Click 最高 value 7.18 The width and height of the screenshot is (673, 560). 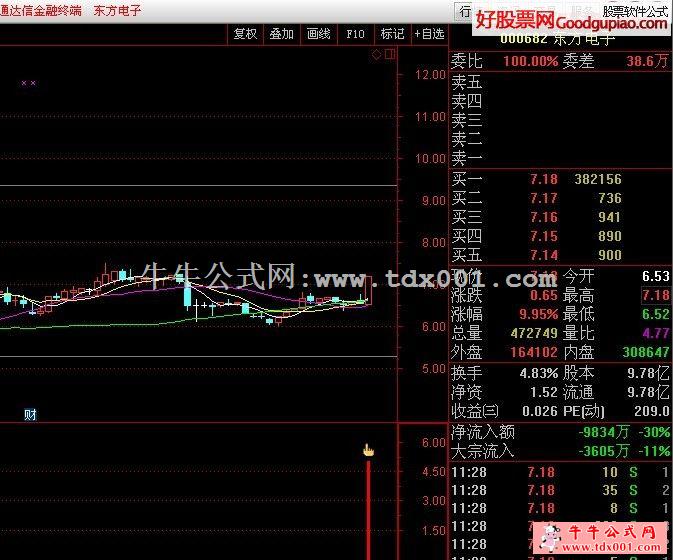pyautogui.click(x=655, y=295)
